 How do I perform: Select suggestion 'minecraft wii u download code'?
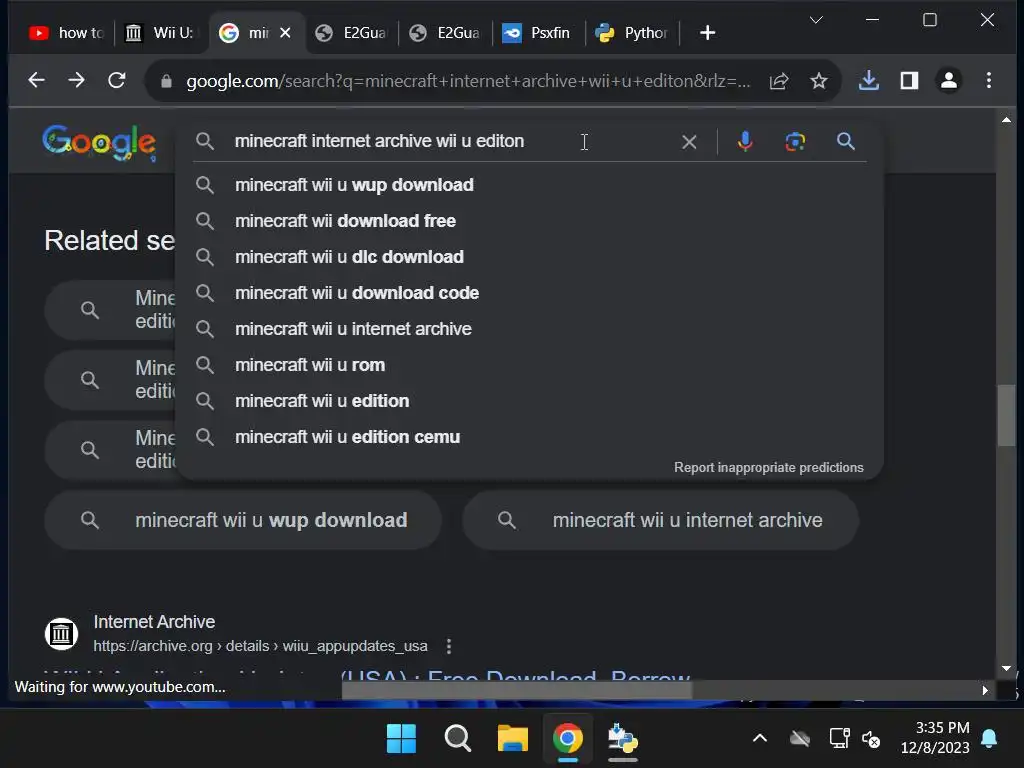coord(530,293)
